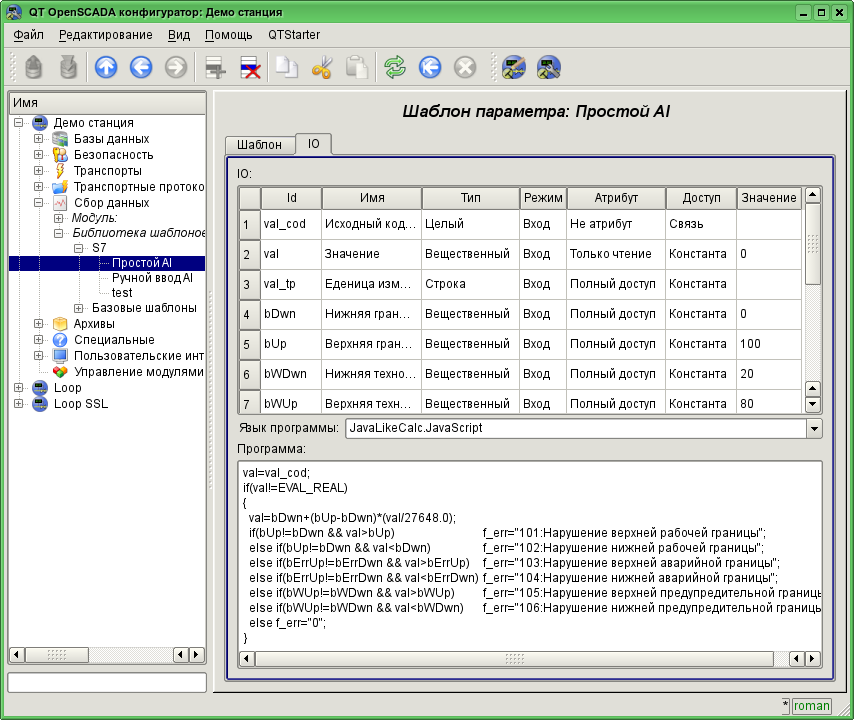This screenshot has height=720, width=854.
Task: Collapse the S7 library node
Action: coord(78,248)
